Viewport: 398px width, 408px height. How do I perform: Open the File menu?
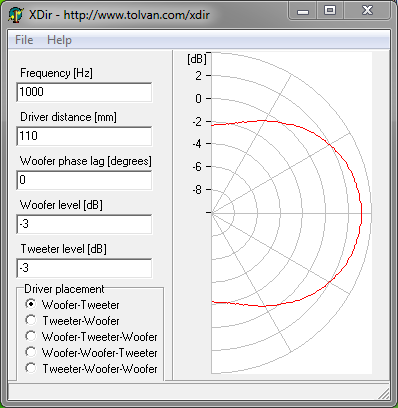coord(24,40)
